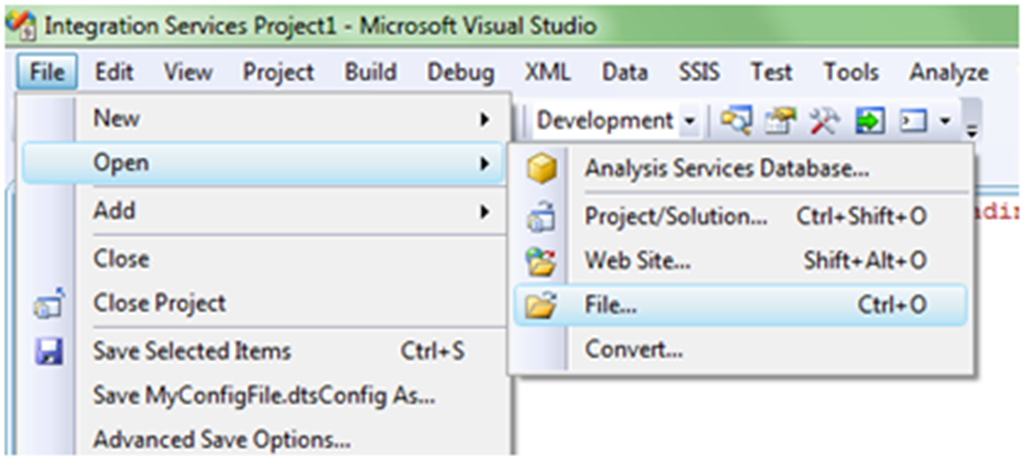
Task: Expand the New submenu
Action: 290,118
